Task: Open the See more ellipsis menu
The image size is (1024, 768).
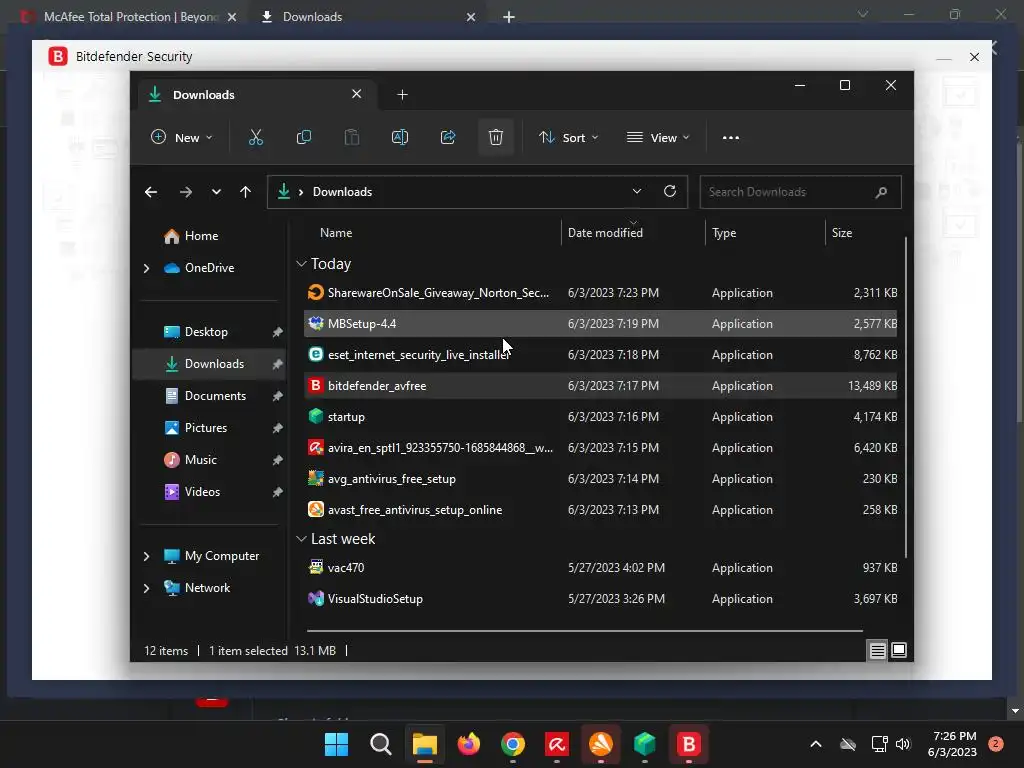Action: click(x=731, y=138)
